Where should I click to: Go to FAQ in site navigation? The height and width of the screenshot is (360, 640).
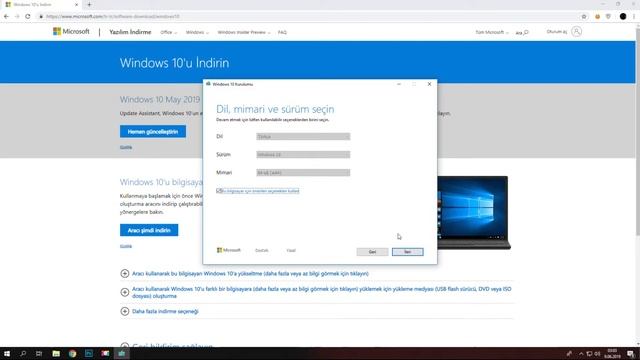click(282, 32)
